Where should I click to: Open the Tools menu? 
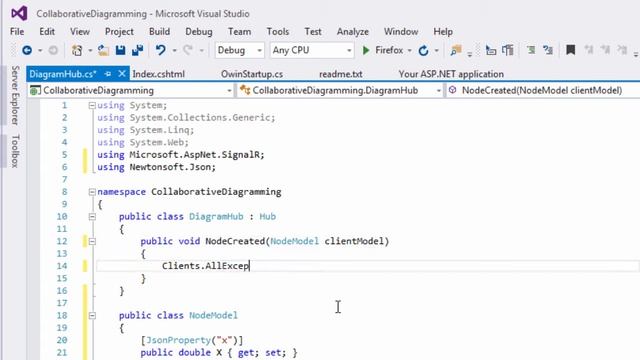pyautogui.click(x=278, y=31)
